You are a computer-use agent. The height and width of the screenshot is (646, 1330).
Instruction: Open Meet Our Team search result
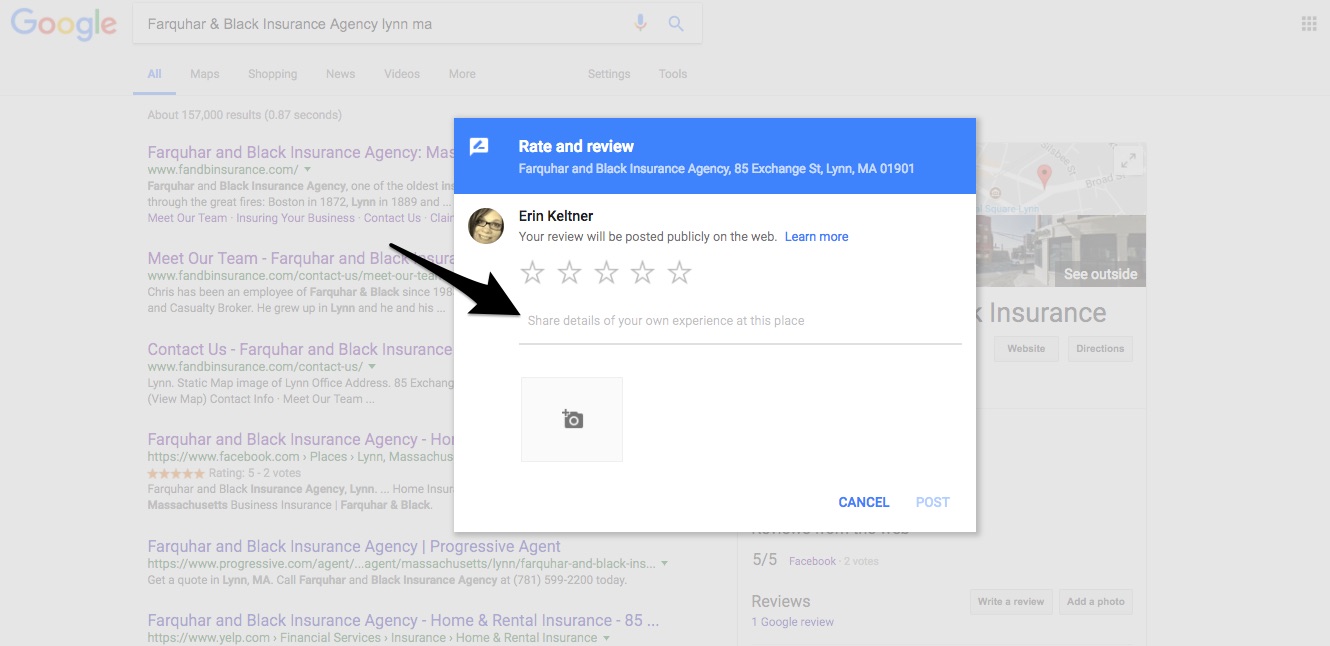[x=302, y=258]
